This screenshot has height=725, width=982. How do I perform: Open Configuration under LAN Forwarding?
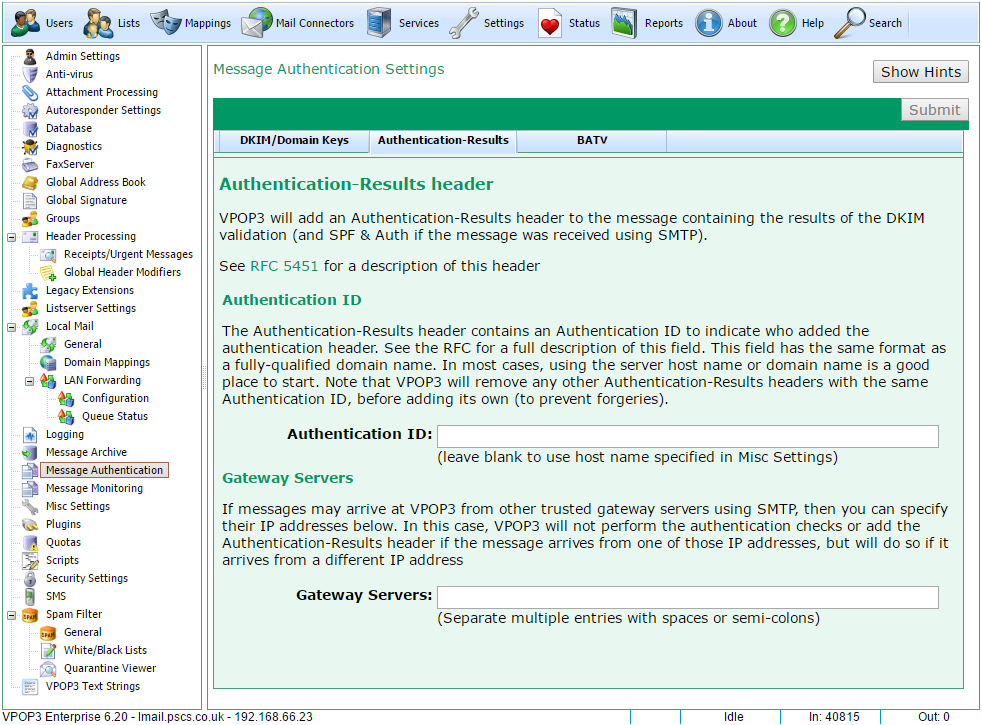[x=115, y=398]
